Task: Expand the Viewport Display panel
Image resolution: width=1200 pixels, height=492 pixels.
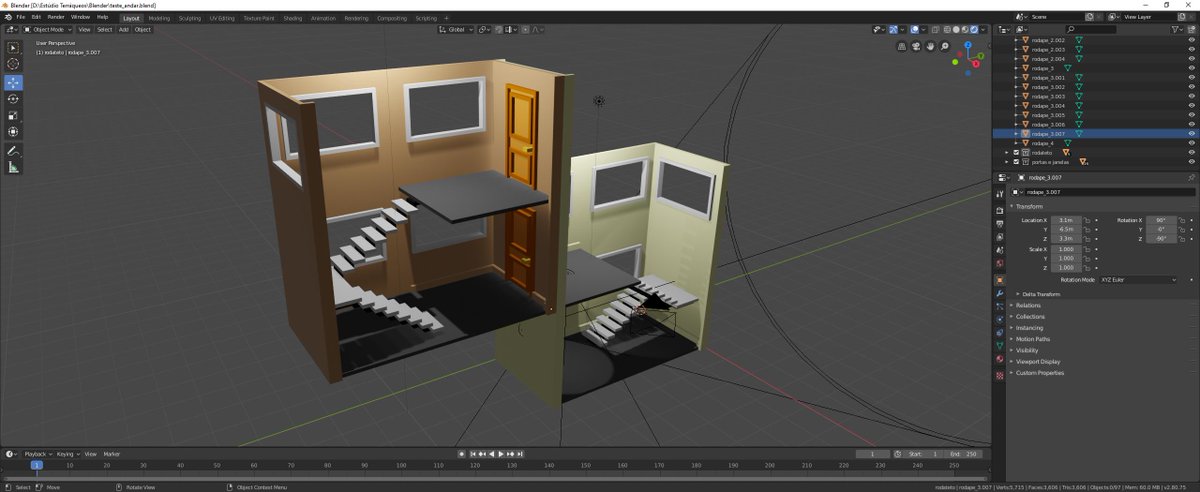Action: tap(1036, 361)
